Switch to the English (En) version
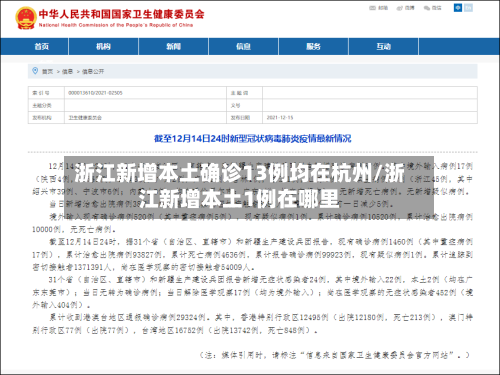The height and width of the screenshot is (375, 500). click(468, 8)
